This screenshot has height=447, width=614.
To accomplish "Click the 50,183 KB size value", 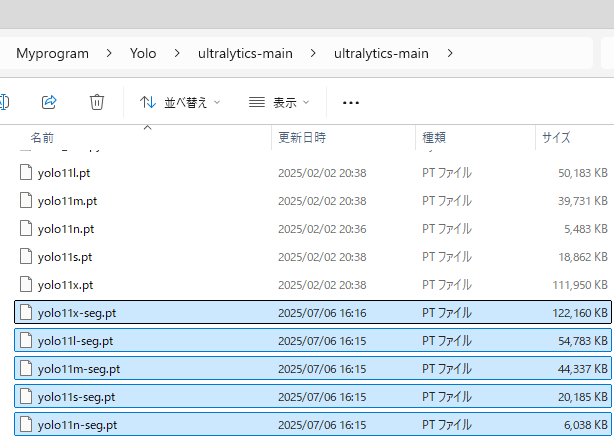I will (583, 173).
